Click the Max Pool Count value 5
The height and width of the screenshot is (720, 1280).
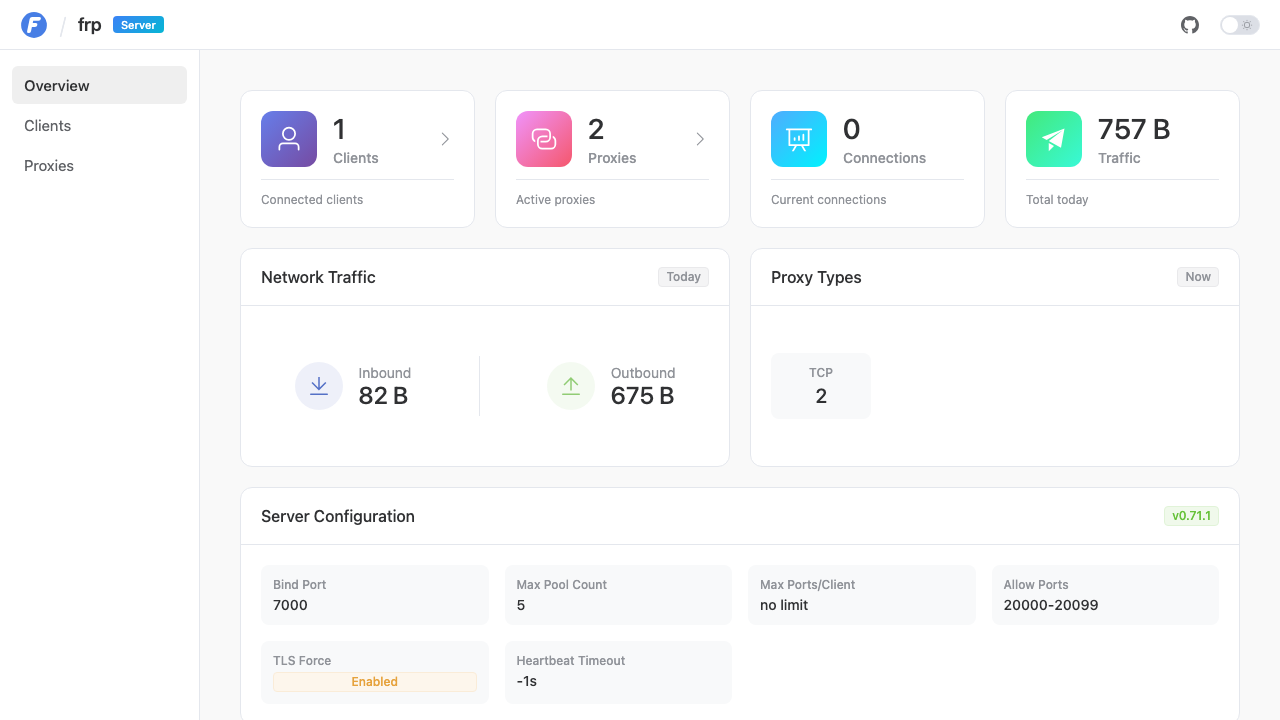click(x=521, y=605)
